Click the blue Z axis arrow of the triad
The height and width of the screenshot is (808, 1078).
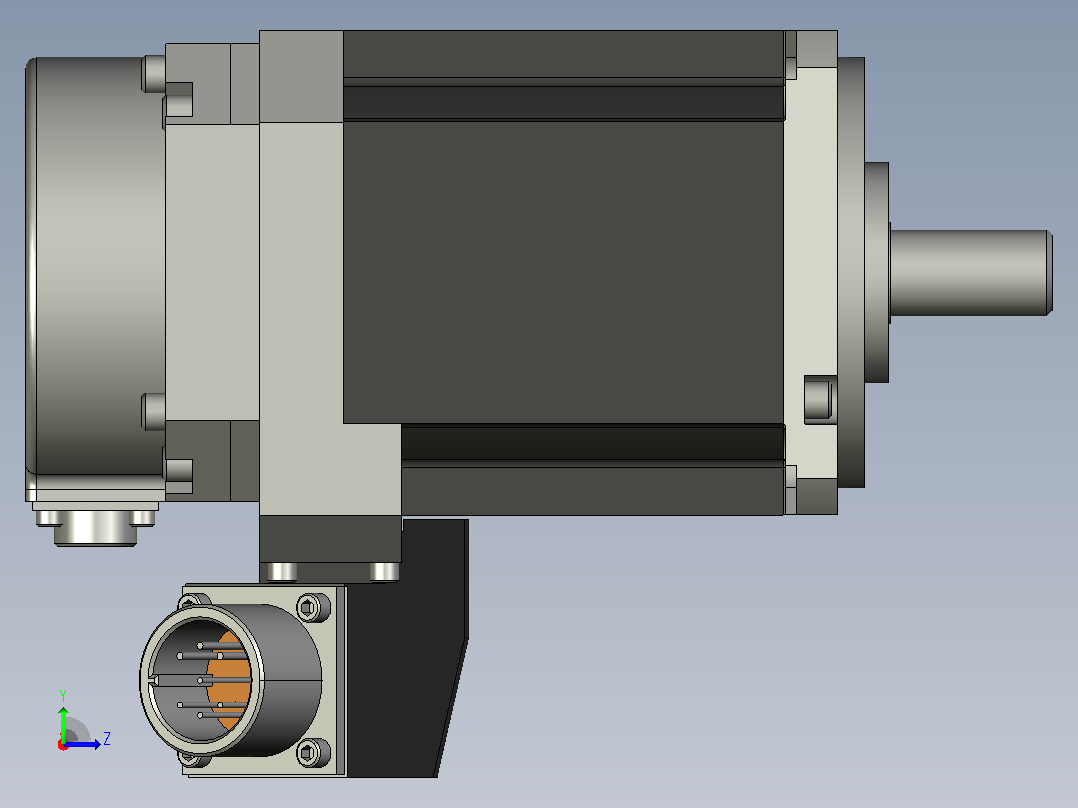(x=83, y=744)
